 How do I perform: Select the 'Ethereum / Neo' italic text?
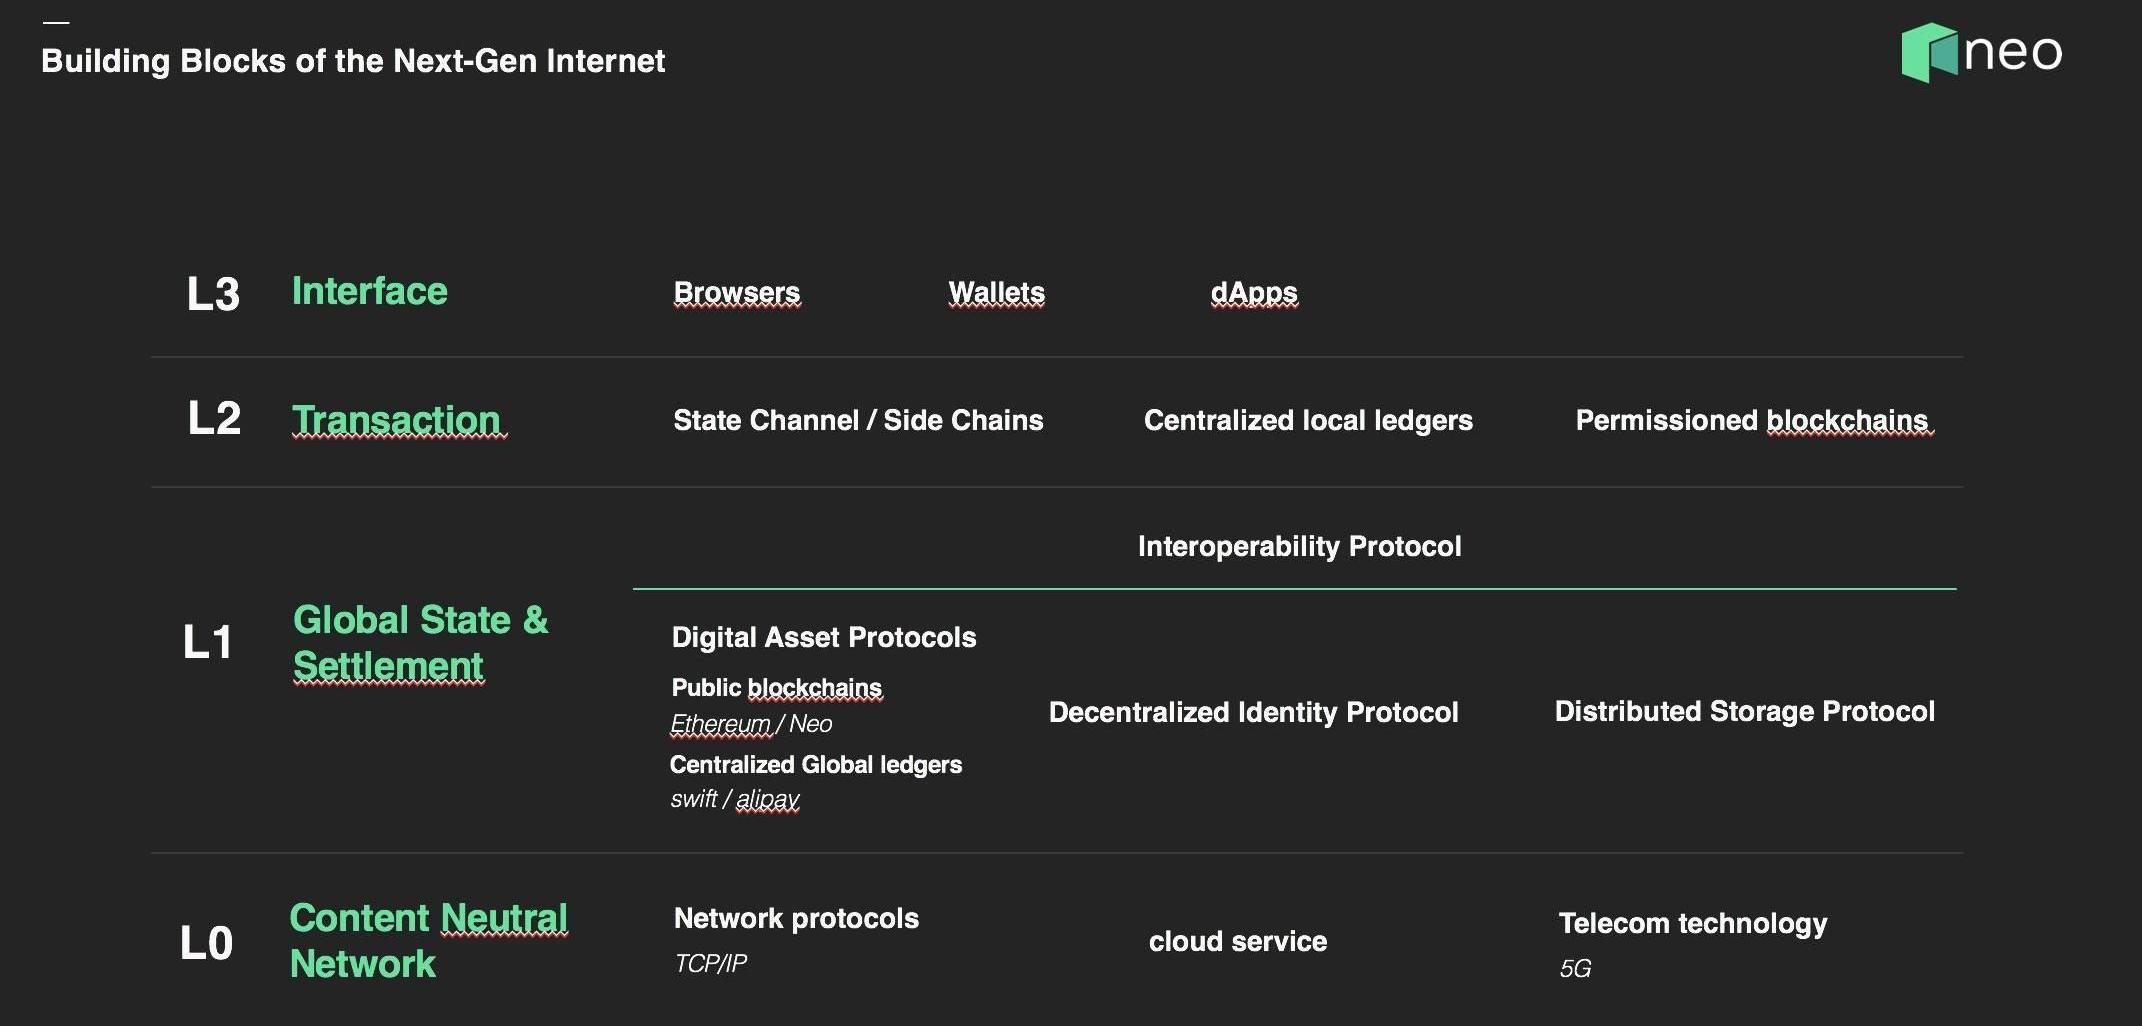pos(751,723)
